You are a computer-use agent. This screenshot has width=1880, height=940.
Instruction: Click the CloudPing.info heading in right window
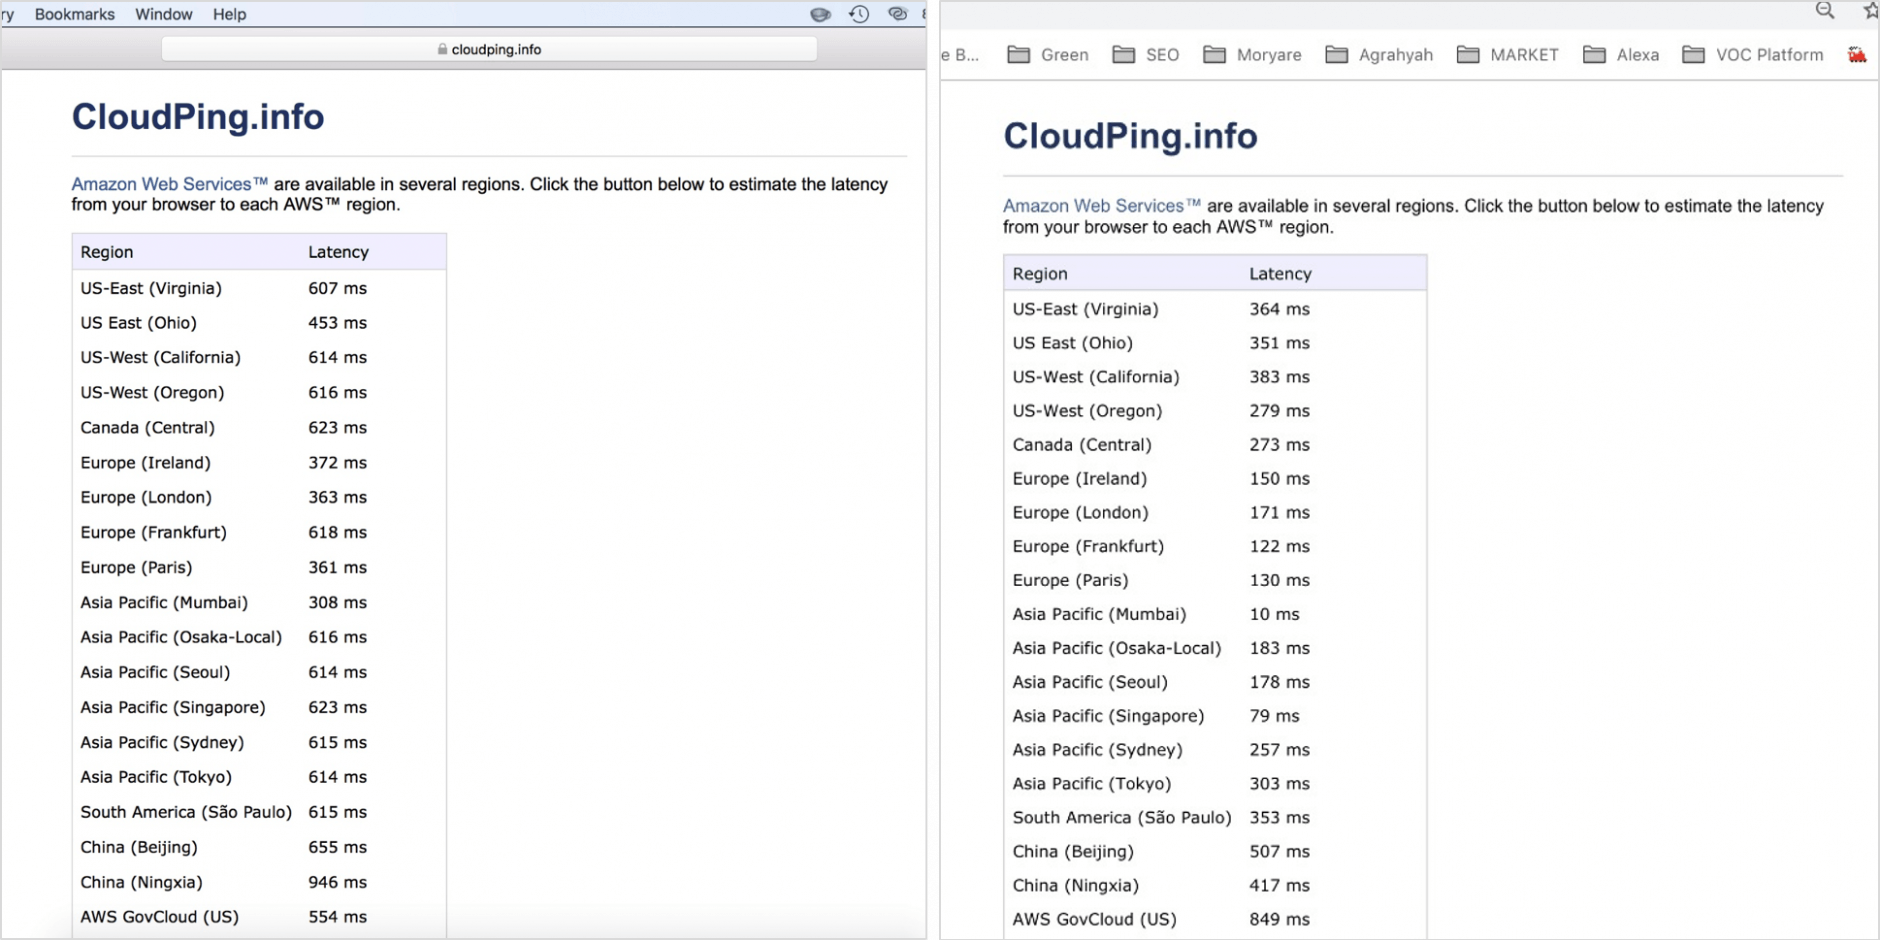pyautogui.click(x=1130, y=136)
